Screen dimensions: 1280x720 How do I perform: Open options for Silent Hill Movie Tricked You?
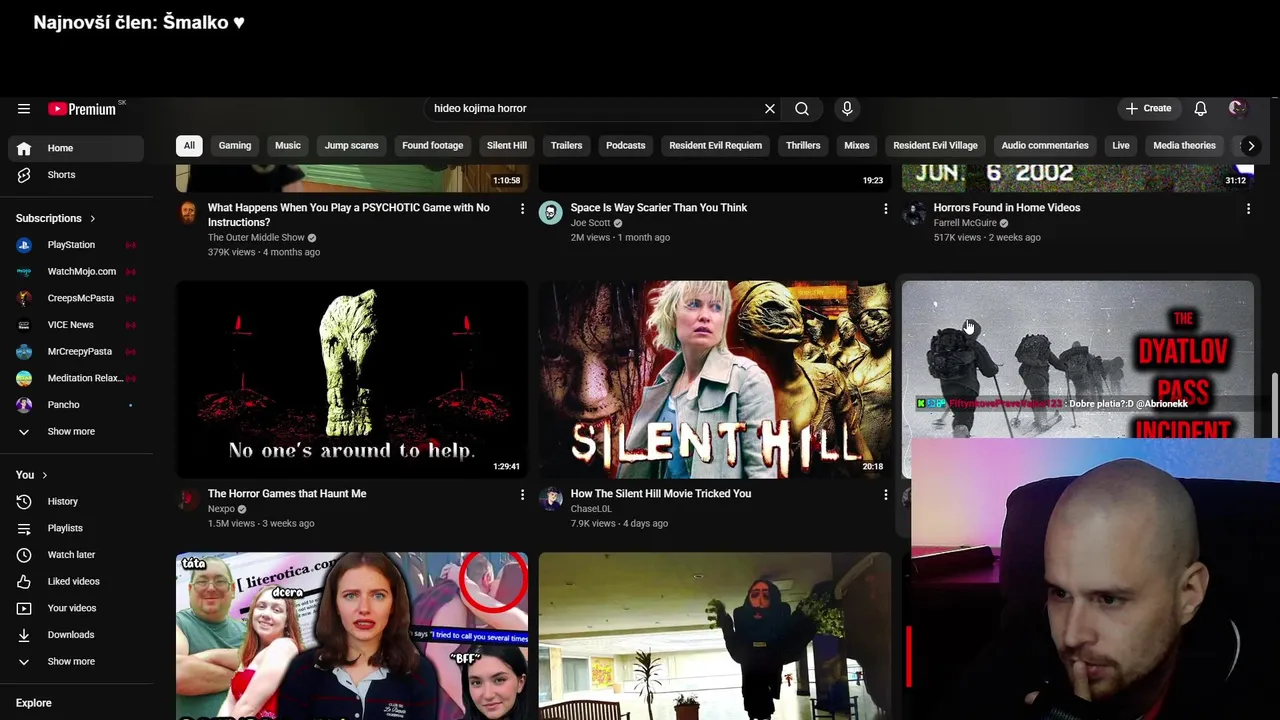click(x=885, y=495)
